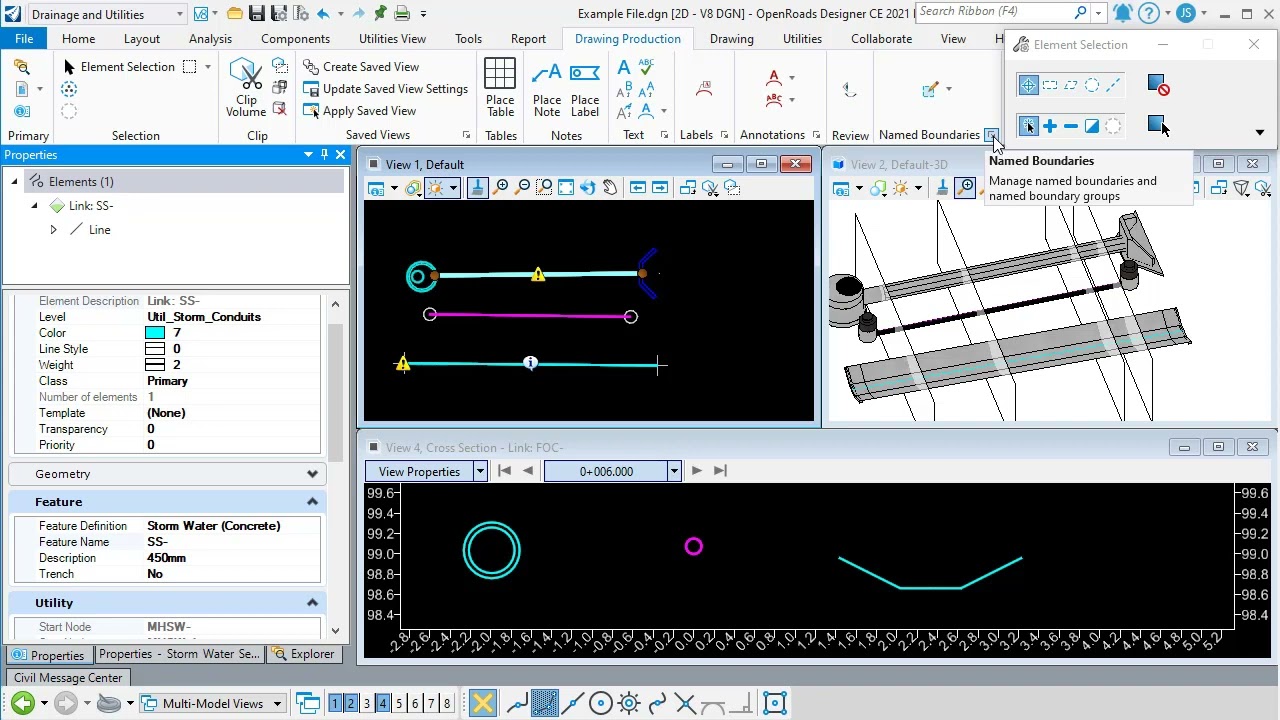Open the File menu

(x=24, y=39)
